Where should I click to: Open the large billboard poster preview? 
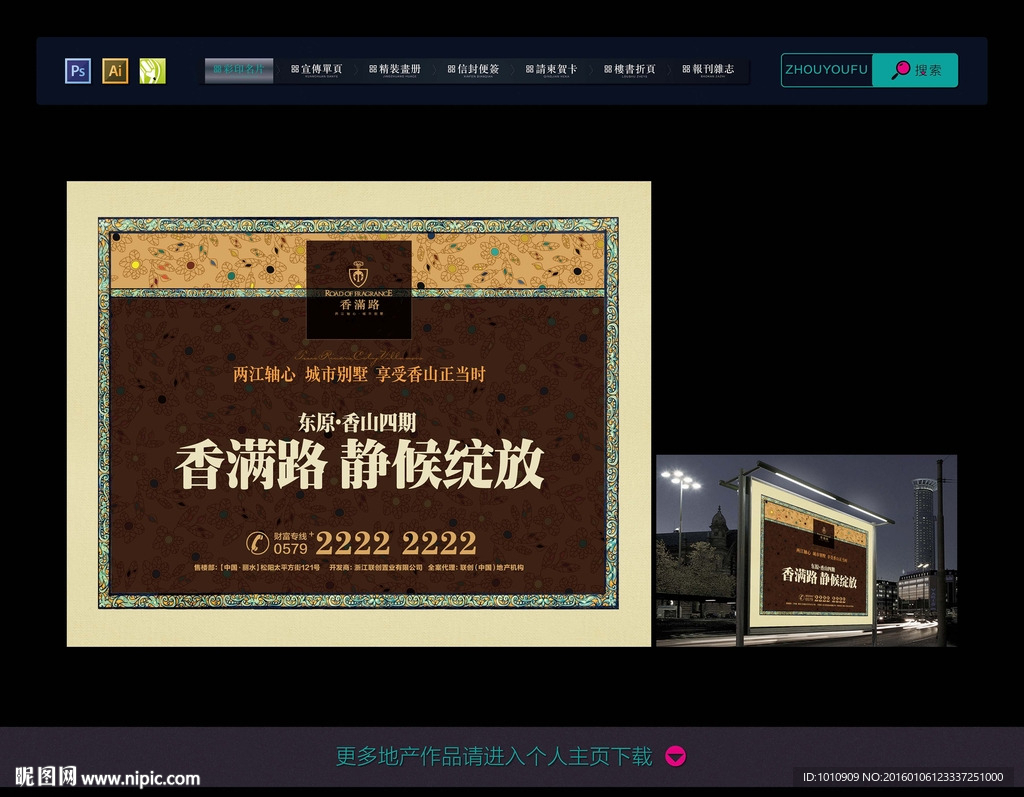click(359, 414)
